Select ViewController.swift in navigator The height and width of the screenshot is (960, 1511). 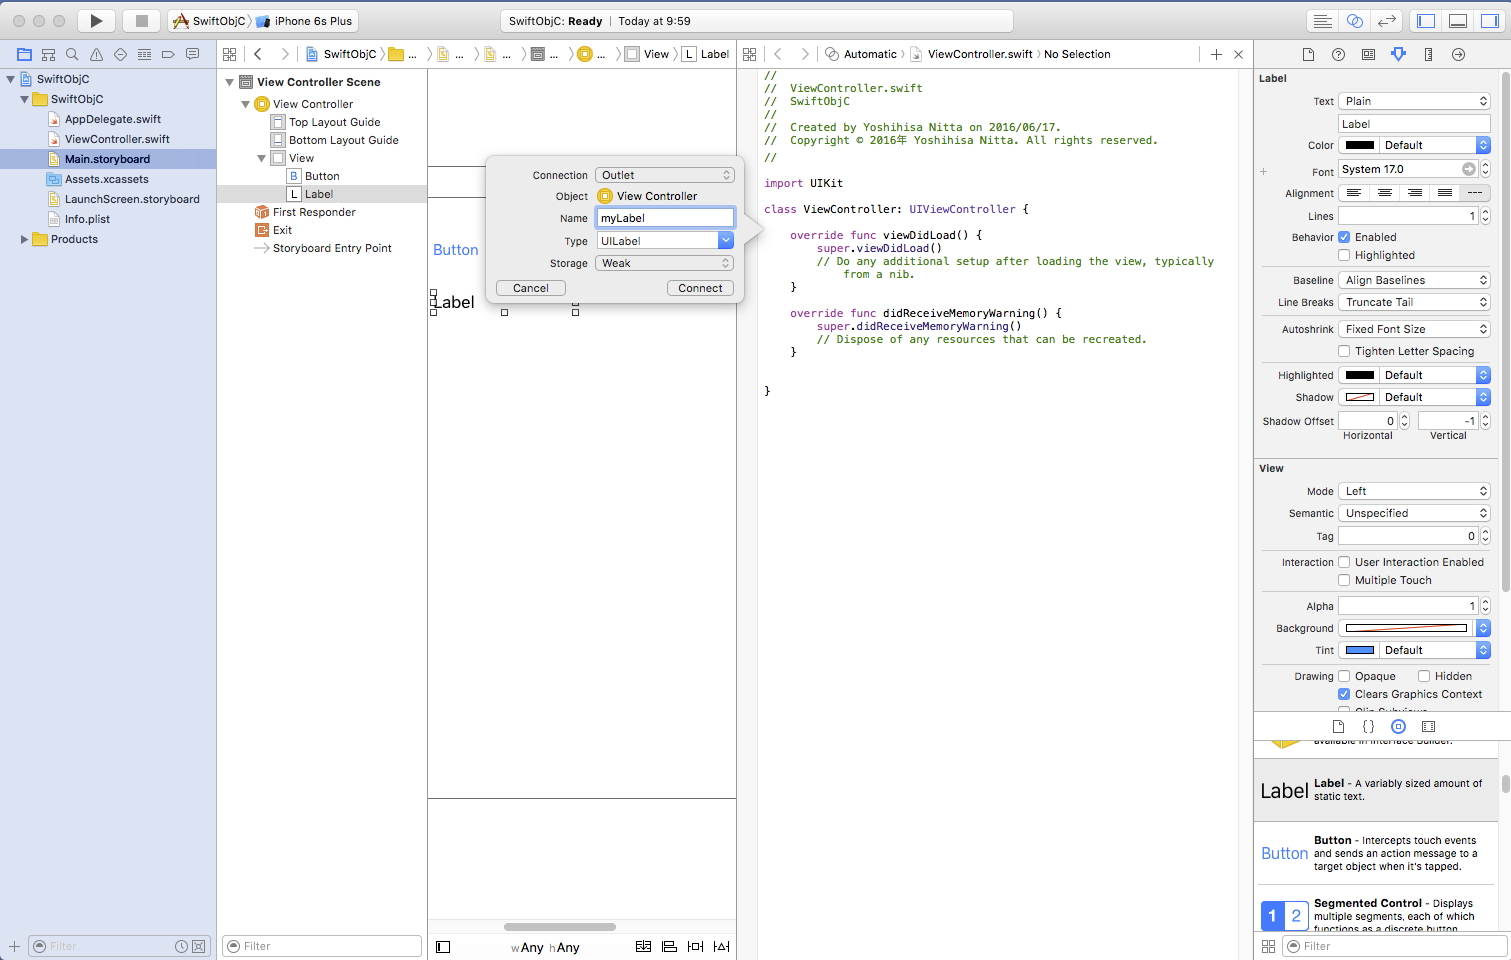(117, 139)
